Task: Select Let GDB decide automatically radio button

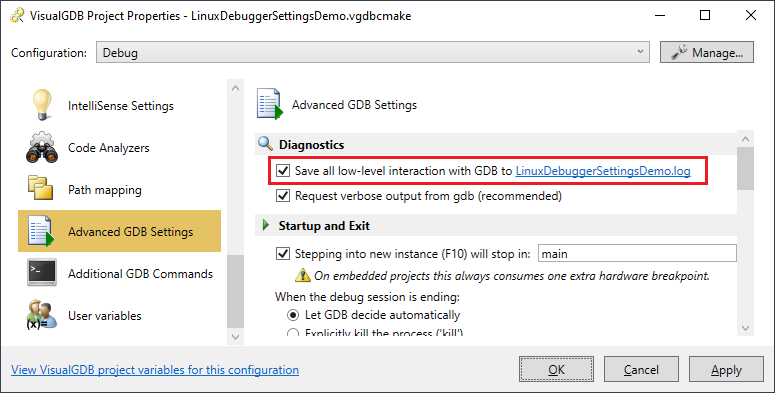Action: 293,315
